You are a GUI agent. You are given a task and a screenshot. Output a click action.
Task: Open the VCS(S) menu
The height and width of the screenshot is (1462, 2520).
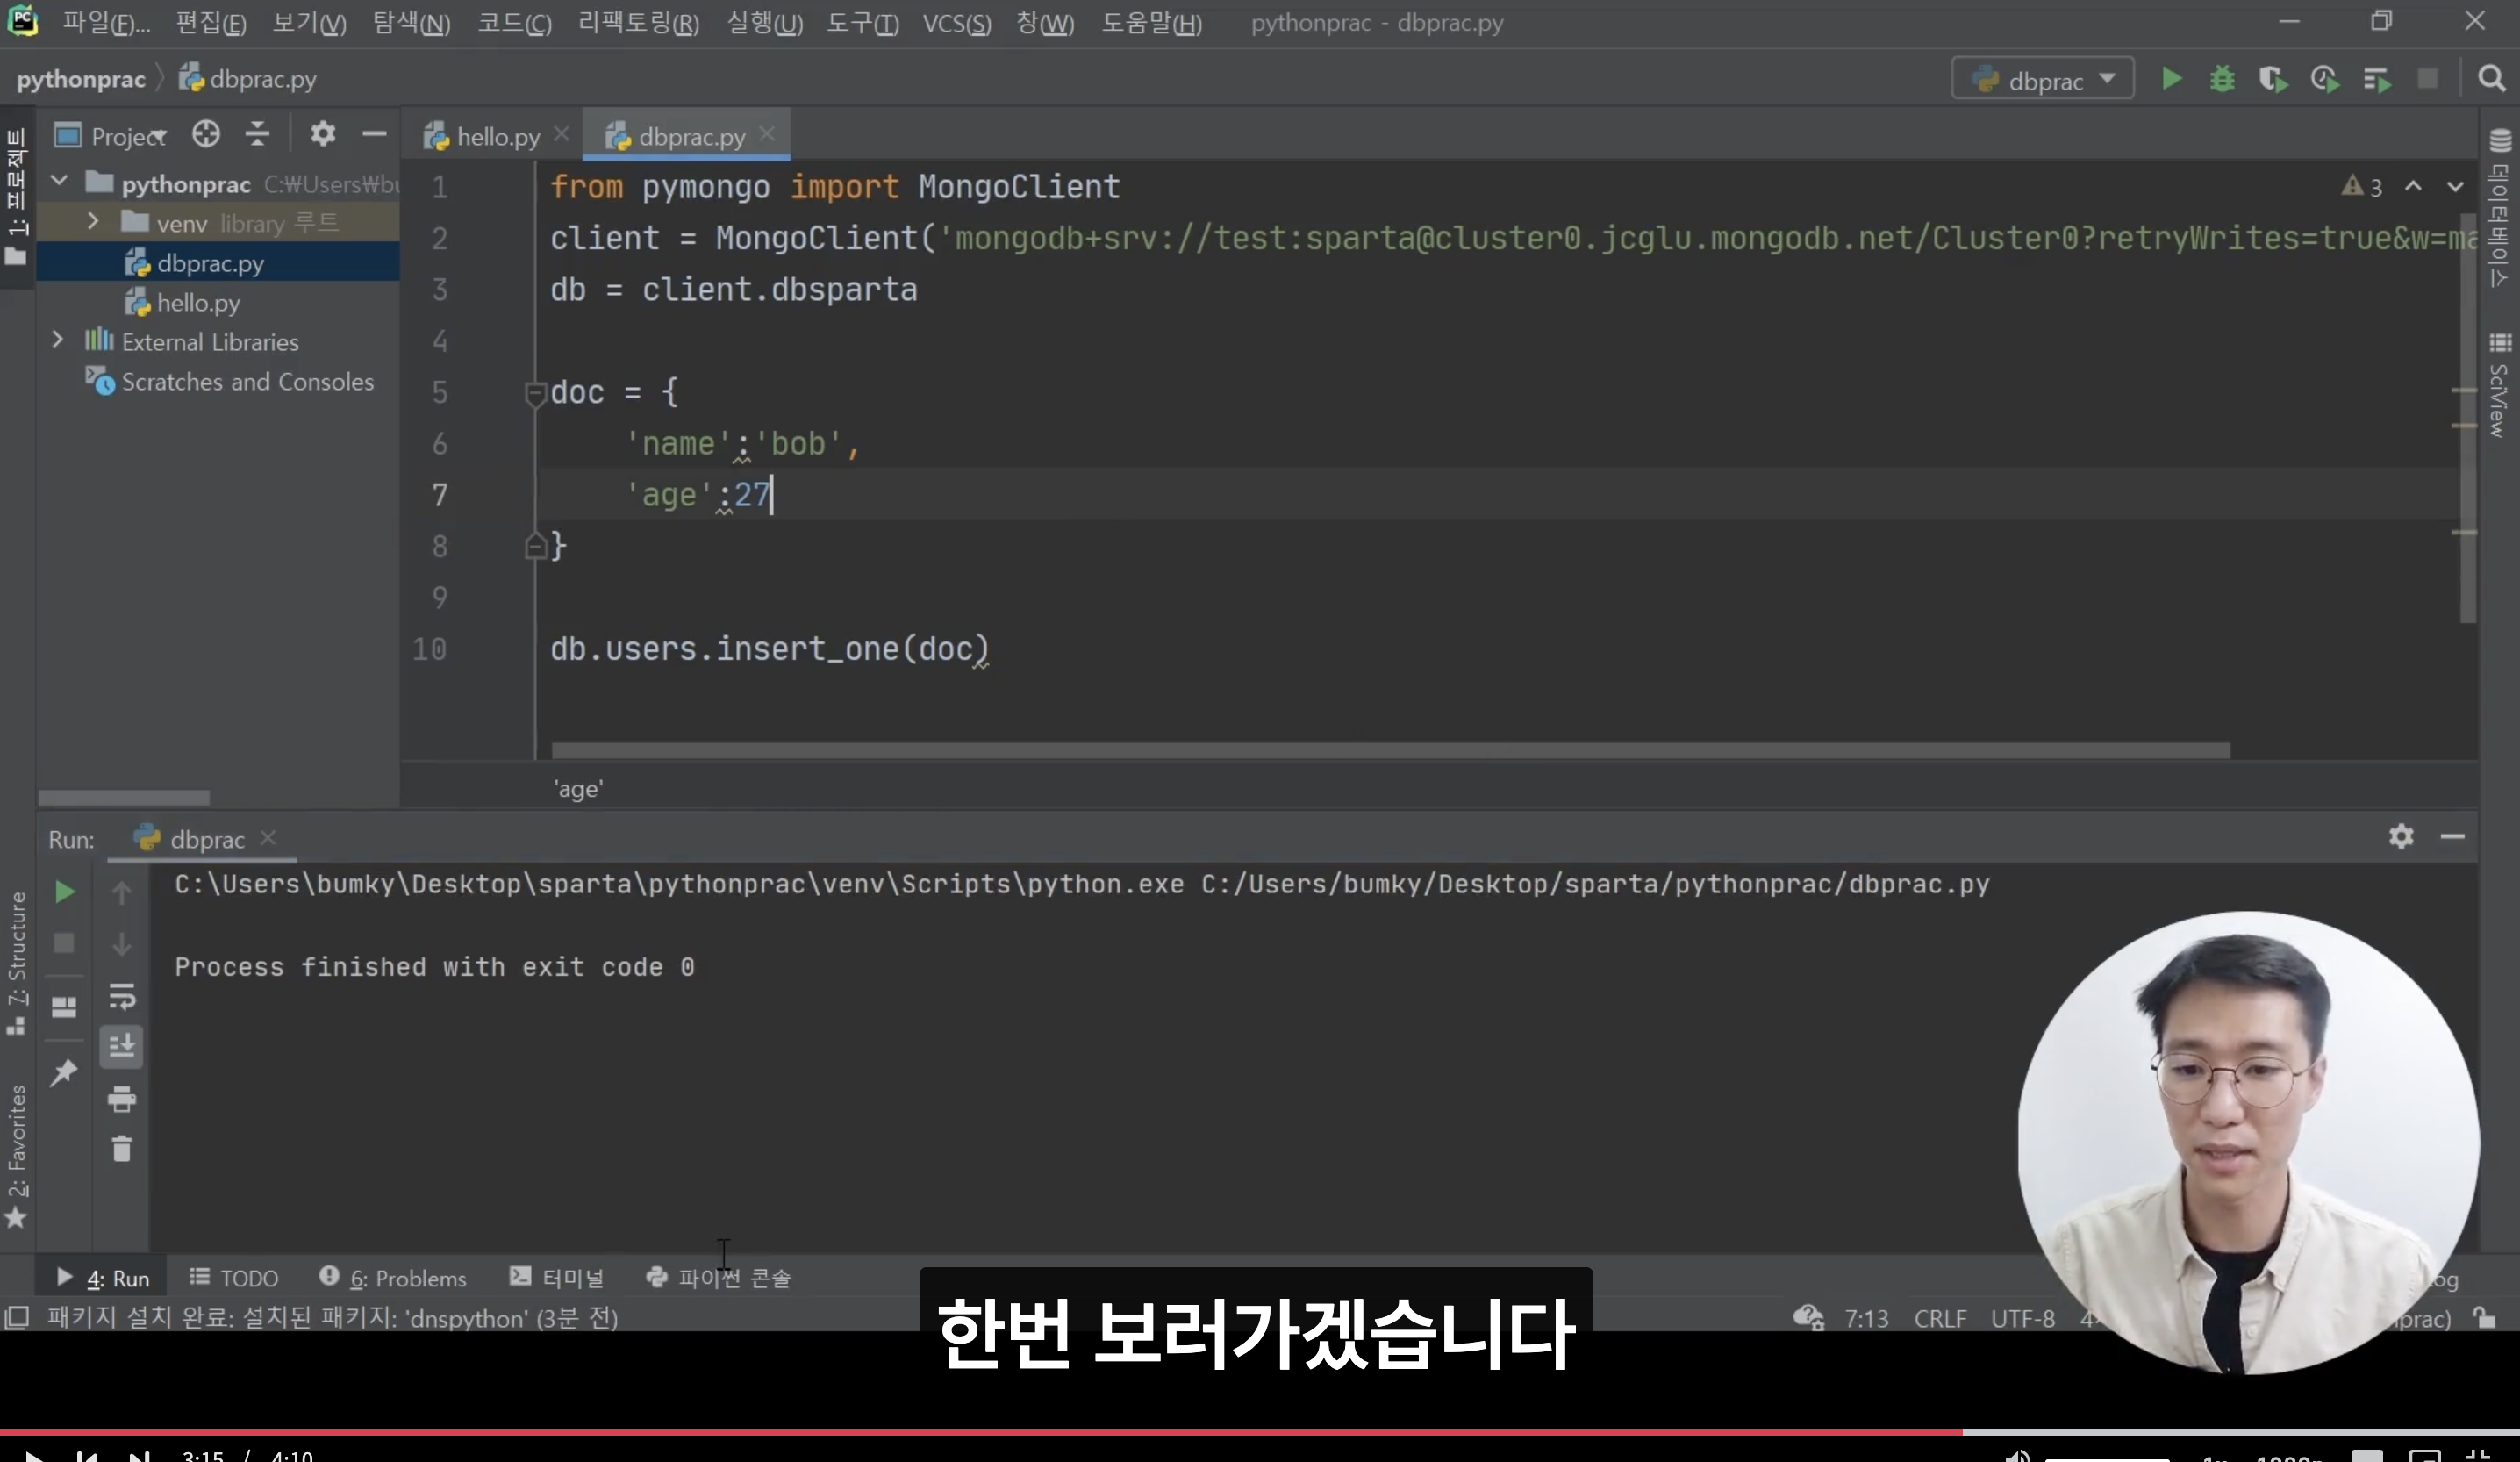(956, 23)
